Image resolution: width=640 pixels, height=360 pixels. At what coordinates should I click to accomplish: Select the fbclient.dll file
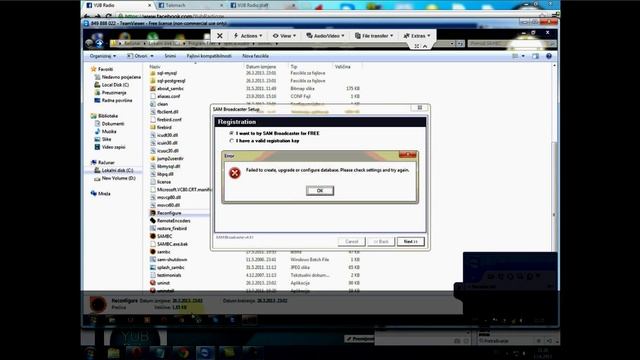tap(164, 112)
